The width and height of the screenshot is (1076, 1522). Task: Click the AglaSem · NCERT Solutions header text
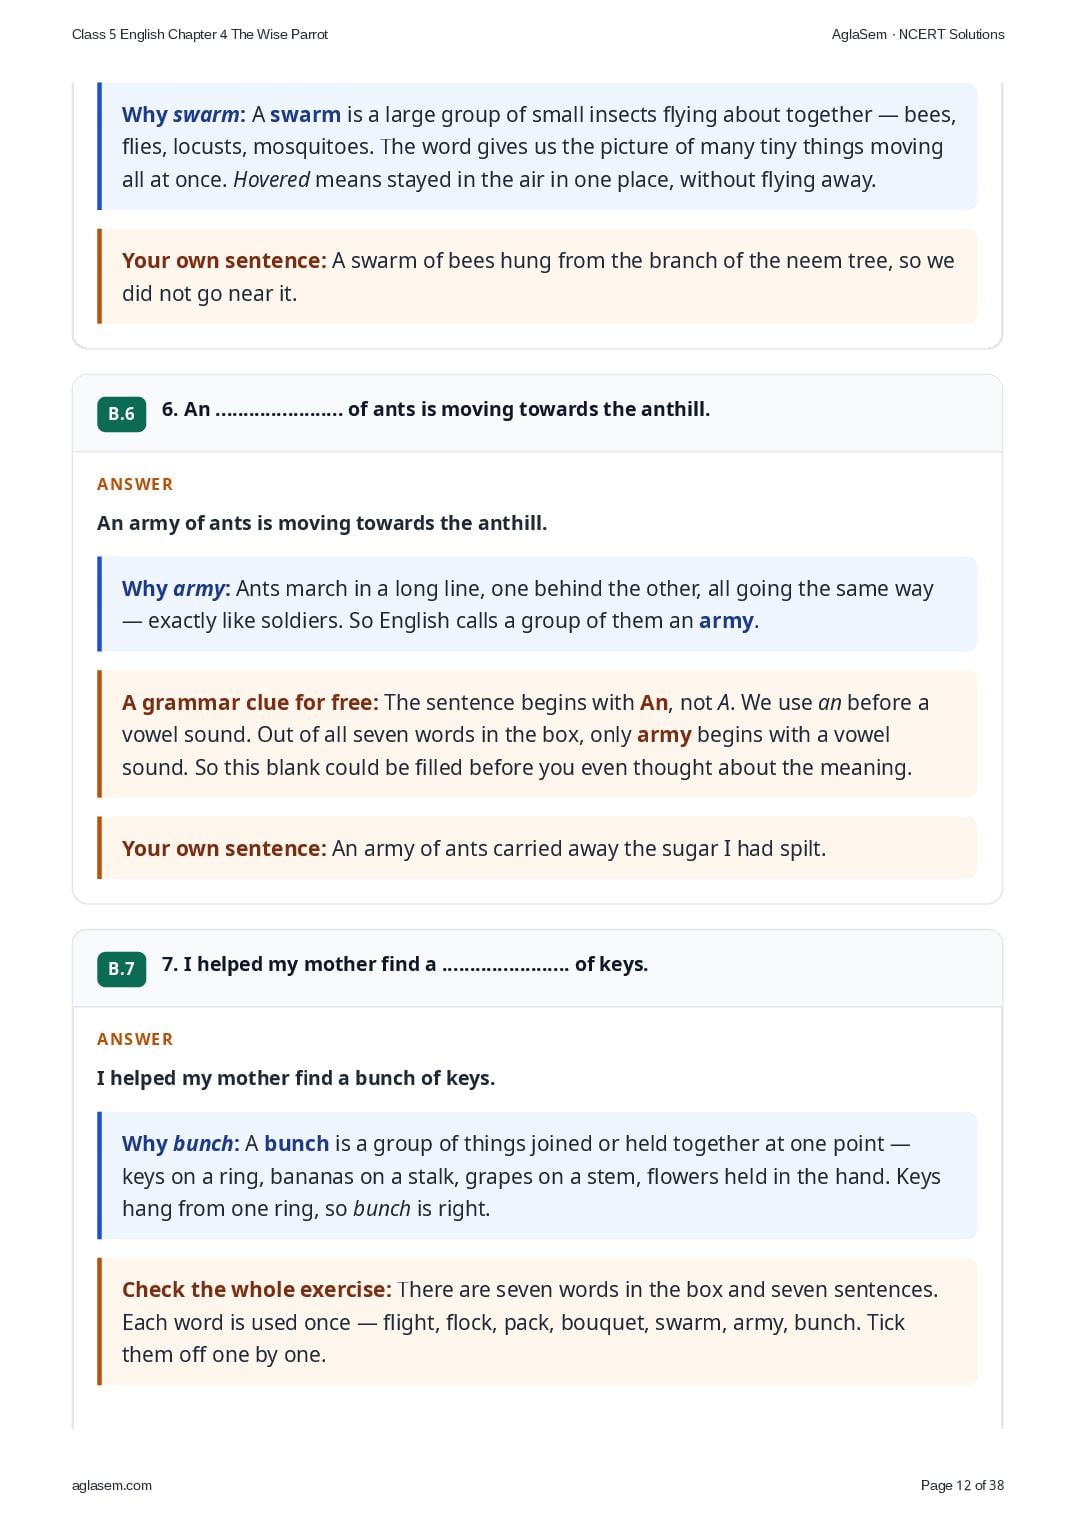[x=918, y=34]
